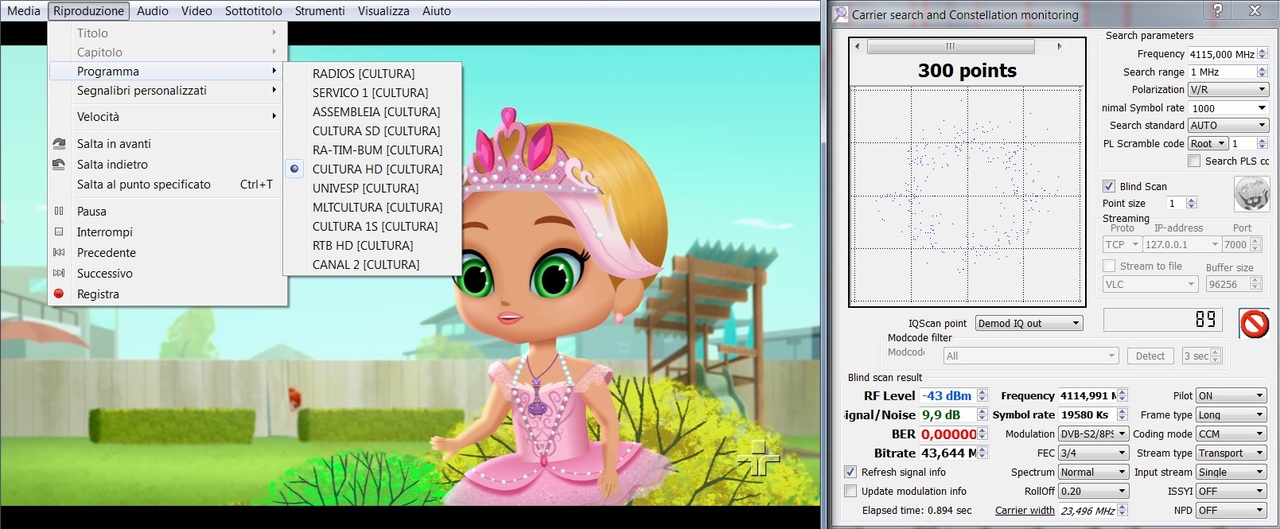Select MLTCULTURA [CULTURA] program
The height and width of the screenshot is (529, 1280).
coord(372,207)
